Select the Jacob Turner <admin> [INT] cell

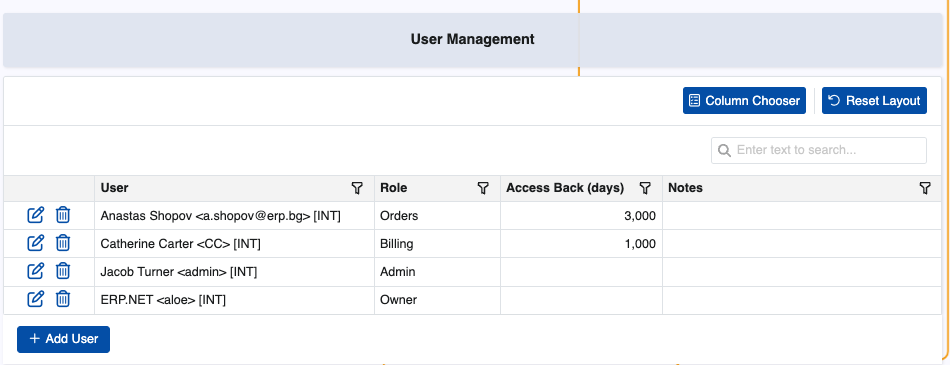coord(234,272)
